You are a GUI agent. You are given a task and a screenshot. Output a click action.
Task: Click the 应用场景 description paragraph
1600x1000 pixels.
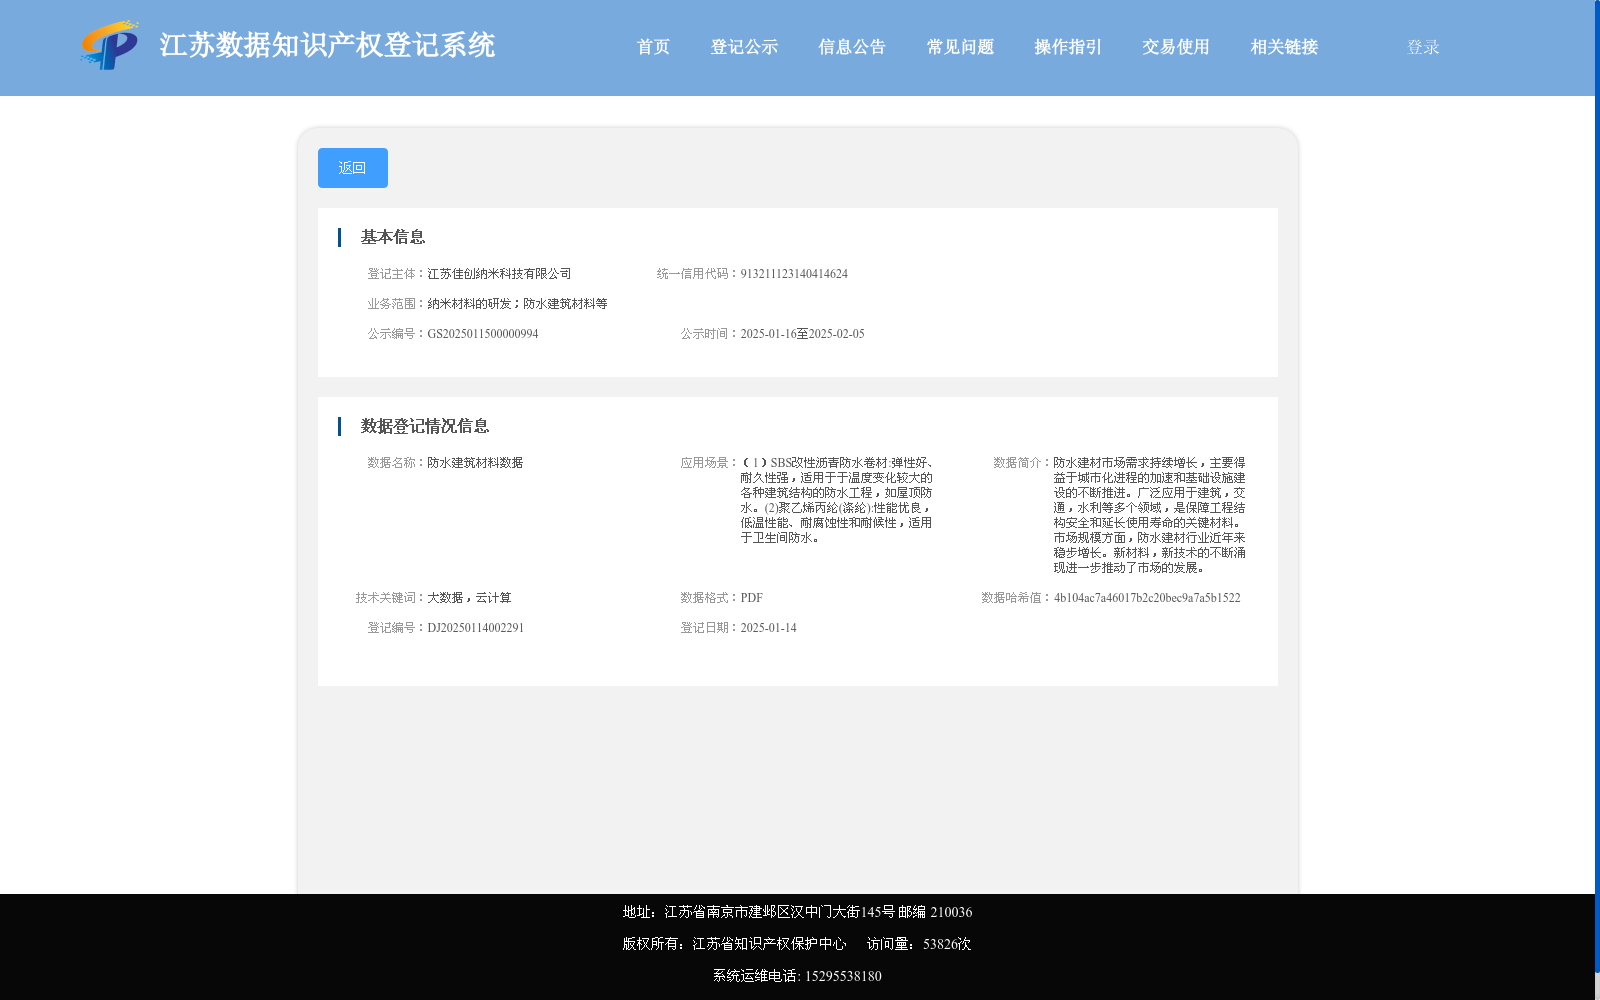coord(836,500)
